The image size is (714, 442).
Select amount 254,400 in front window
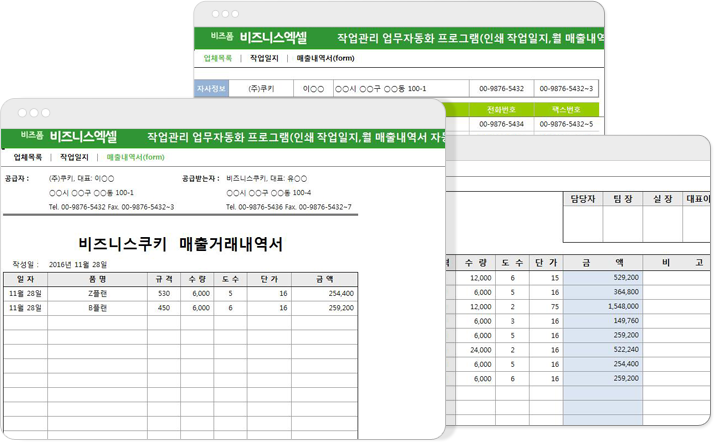tap(325, 294)
